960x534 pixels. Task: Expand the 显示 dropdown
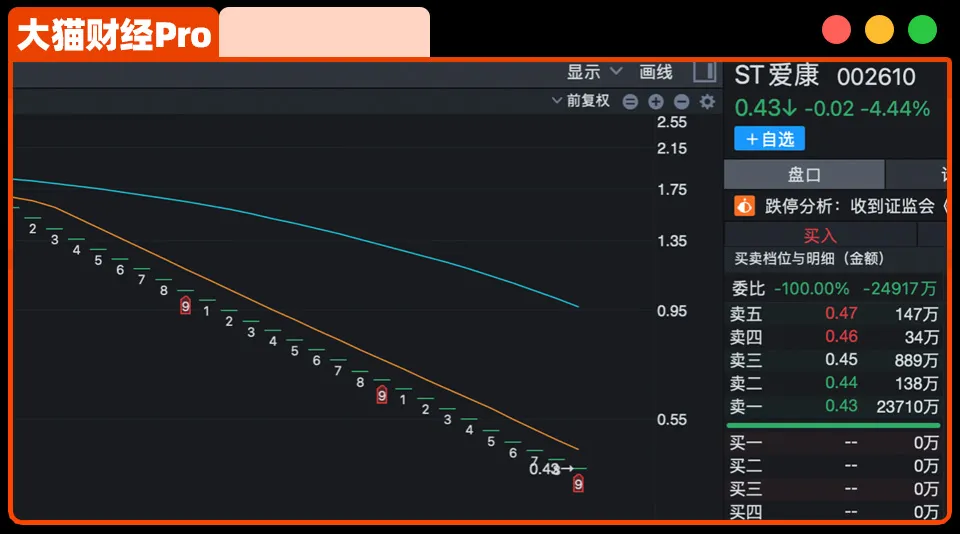(x=595, y=71)
